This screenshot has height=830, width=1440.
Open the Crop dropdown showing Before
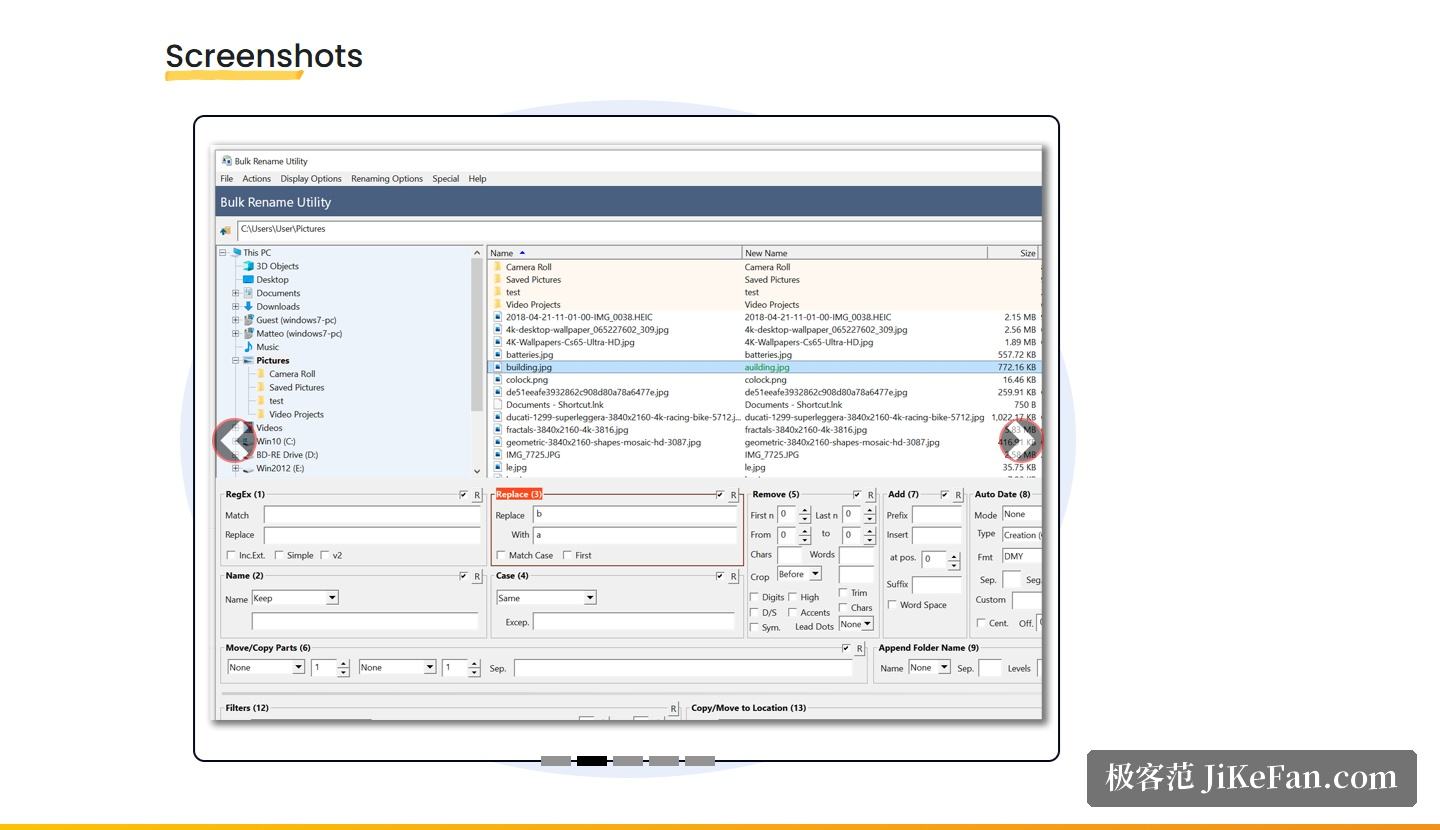pyautogui.click(x=799, y=574)
